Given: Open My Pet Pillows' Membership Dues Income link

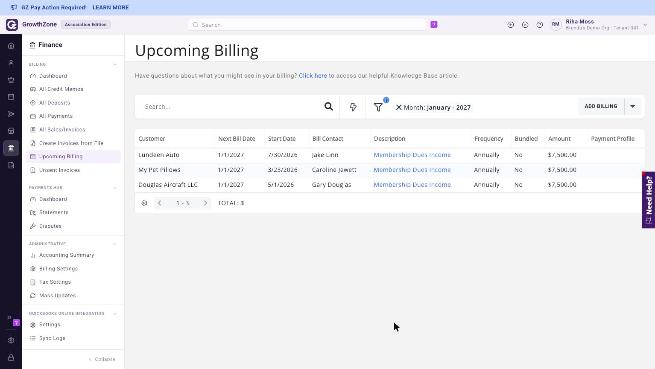Looking at the screenshot, I should coord(412,170).
